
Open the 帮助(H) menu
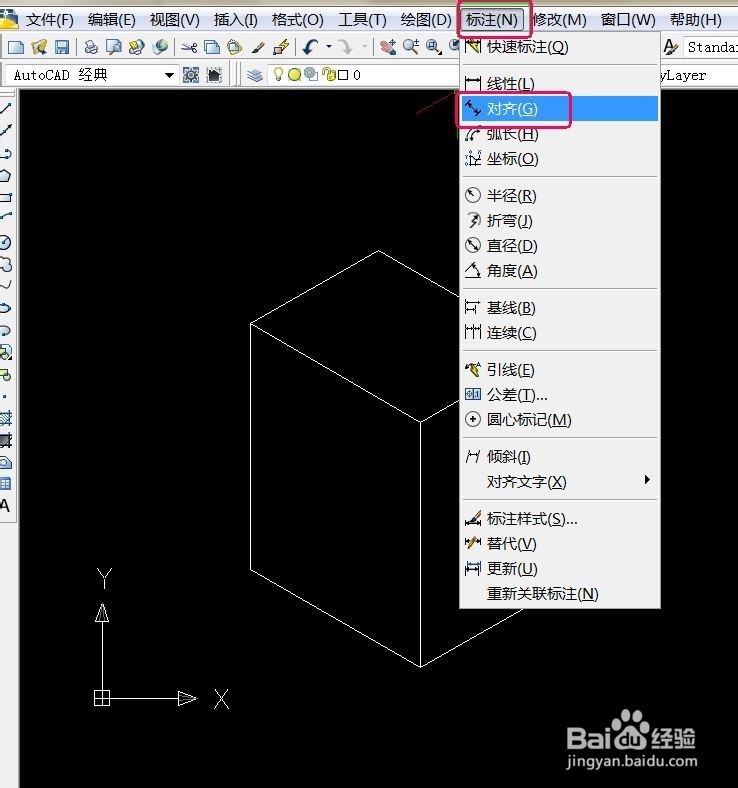tap(695, 20)
